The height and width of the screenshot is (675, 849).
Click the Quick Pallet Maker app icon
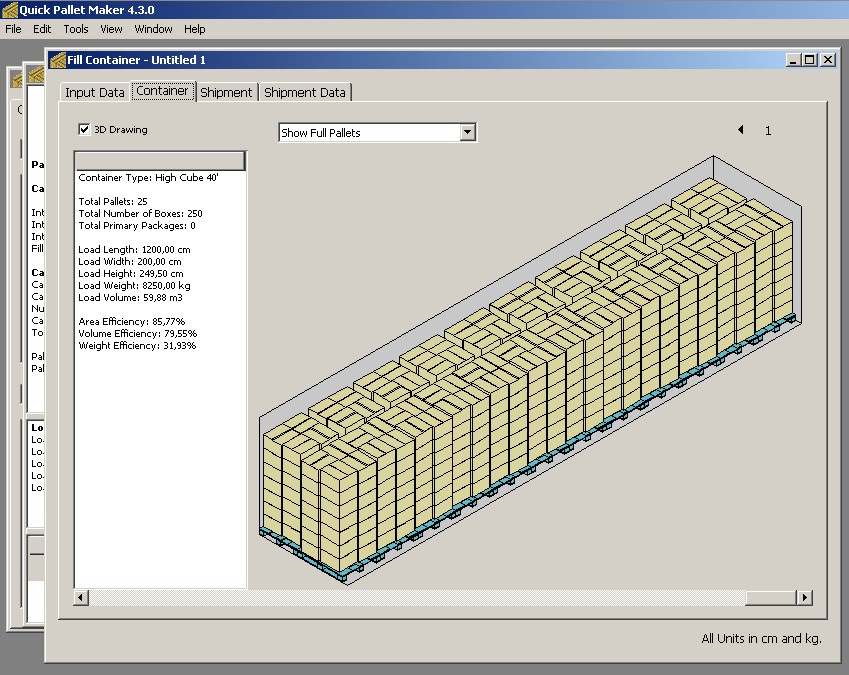[x=10, y=10]
